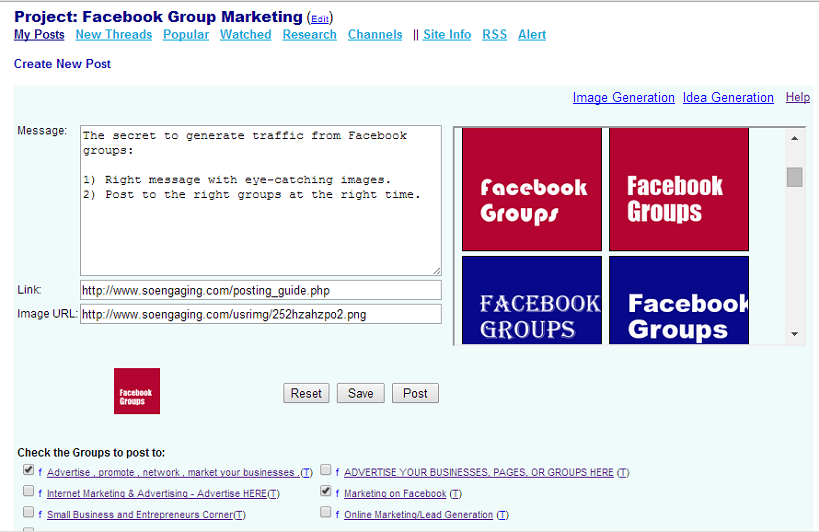Open 'Small Business and Entrepreneurs Corner' link
This screenshot has width=819, height=532.
point(140,515)
